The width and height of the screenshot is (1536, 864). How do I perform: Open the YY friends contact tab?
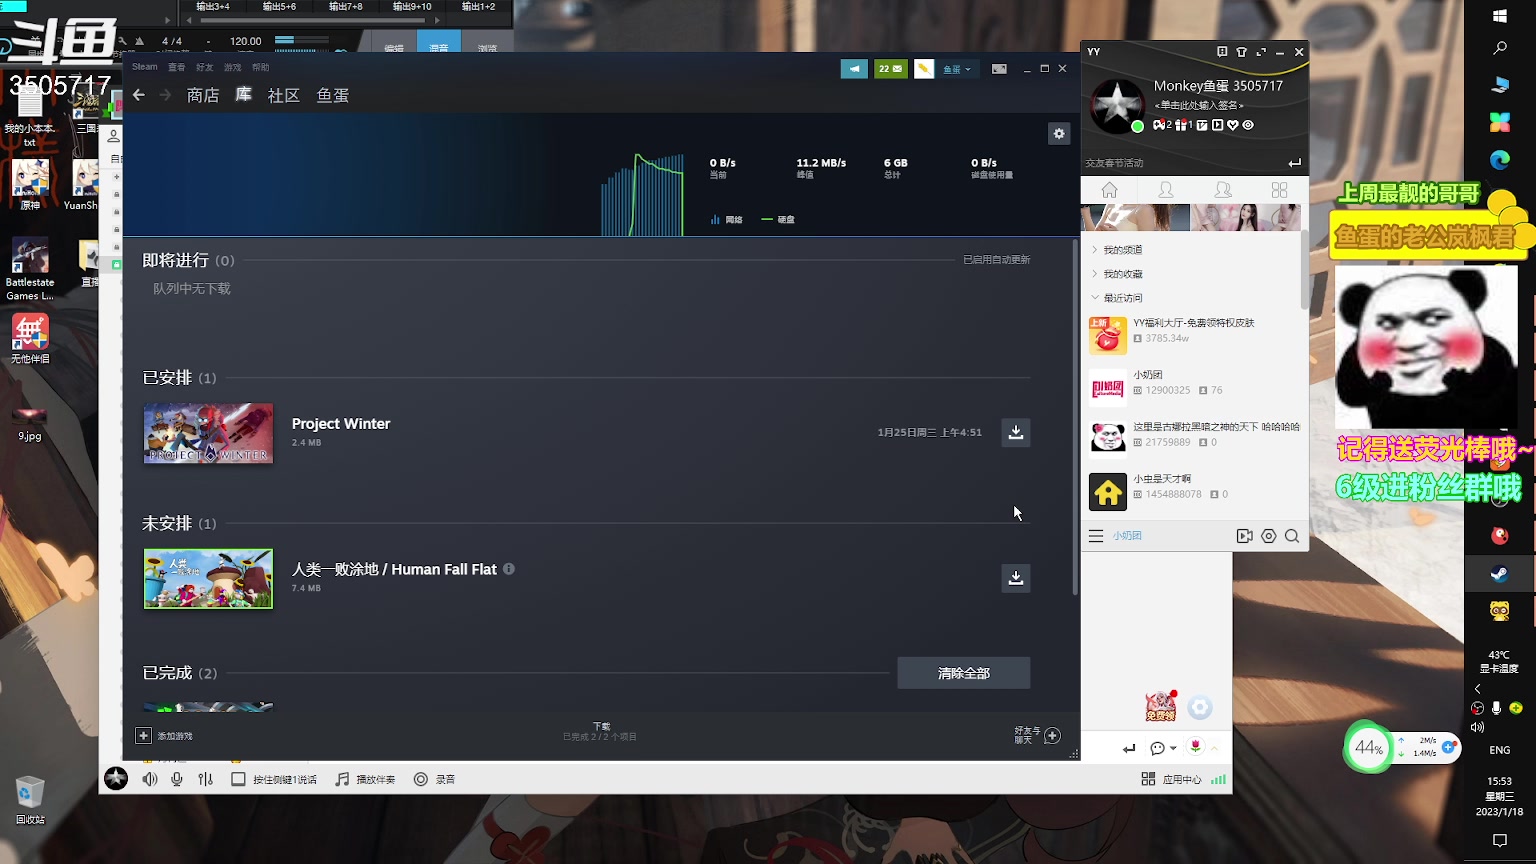[x=1166, y=190]
